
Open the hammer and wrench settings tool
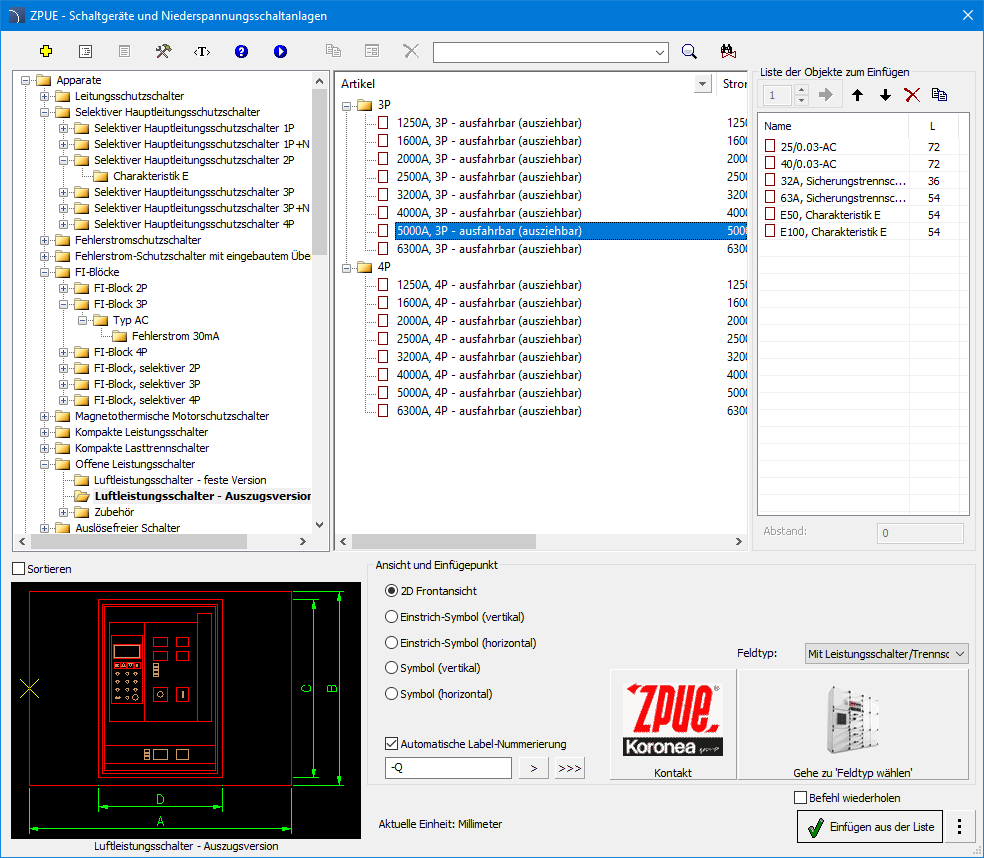pos(163,51)
